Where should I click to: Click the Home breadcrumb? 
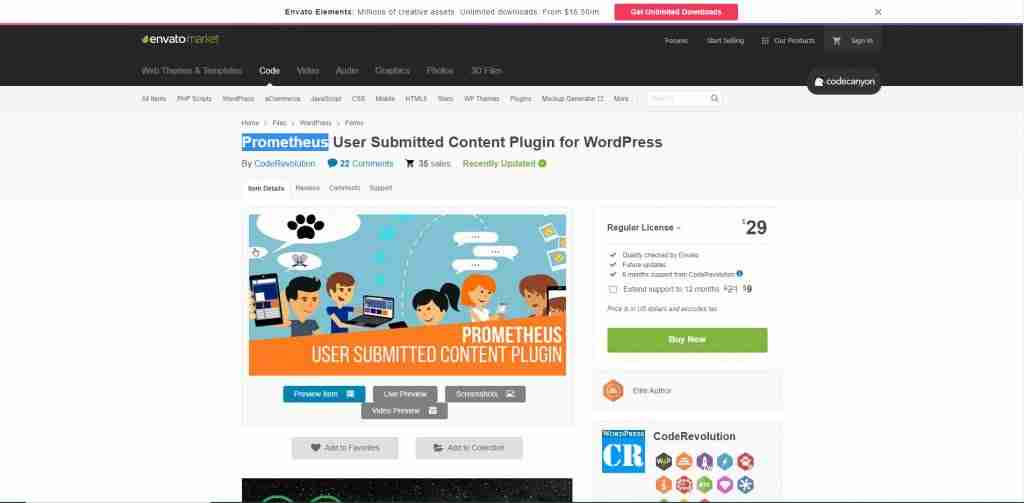pos(250,123)
